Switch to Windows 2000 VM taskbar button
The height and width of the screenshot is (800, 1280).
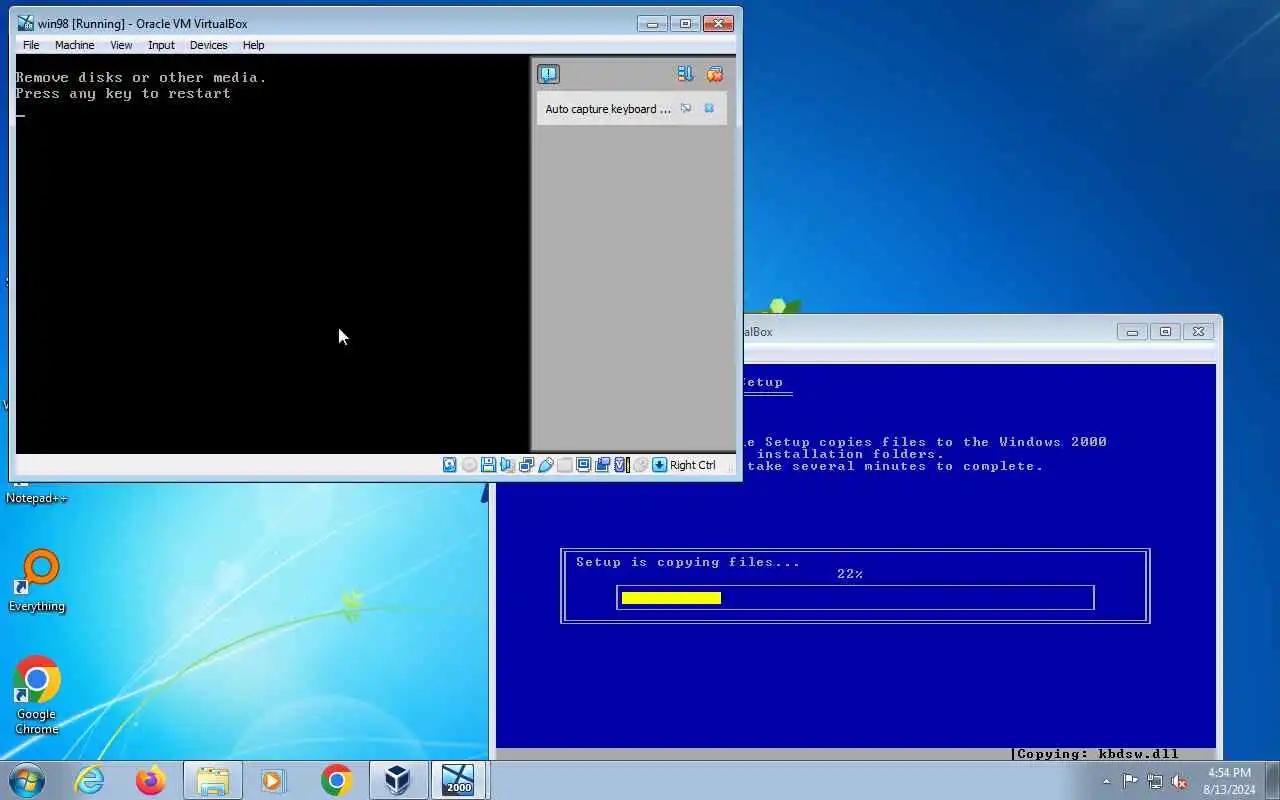pos(459,780)
